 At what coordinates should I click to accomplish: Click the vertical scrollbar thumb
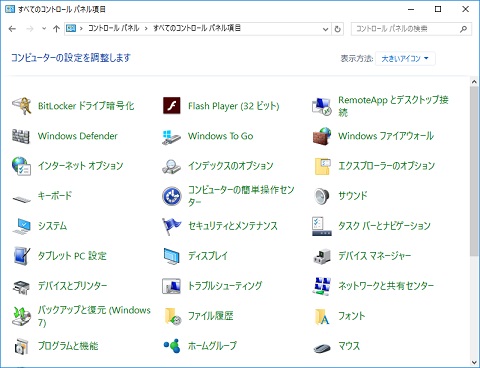pyautogui.click(x=474, y=171)
